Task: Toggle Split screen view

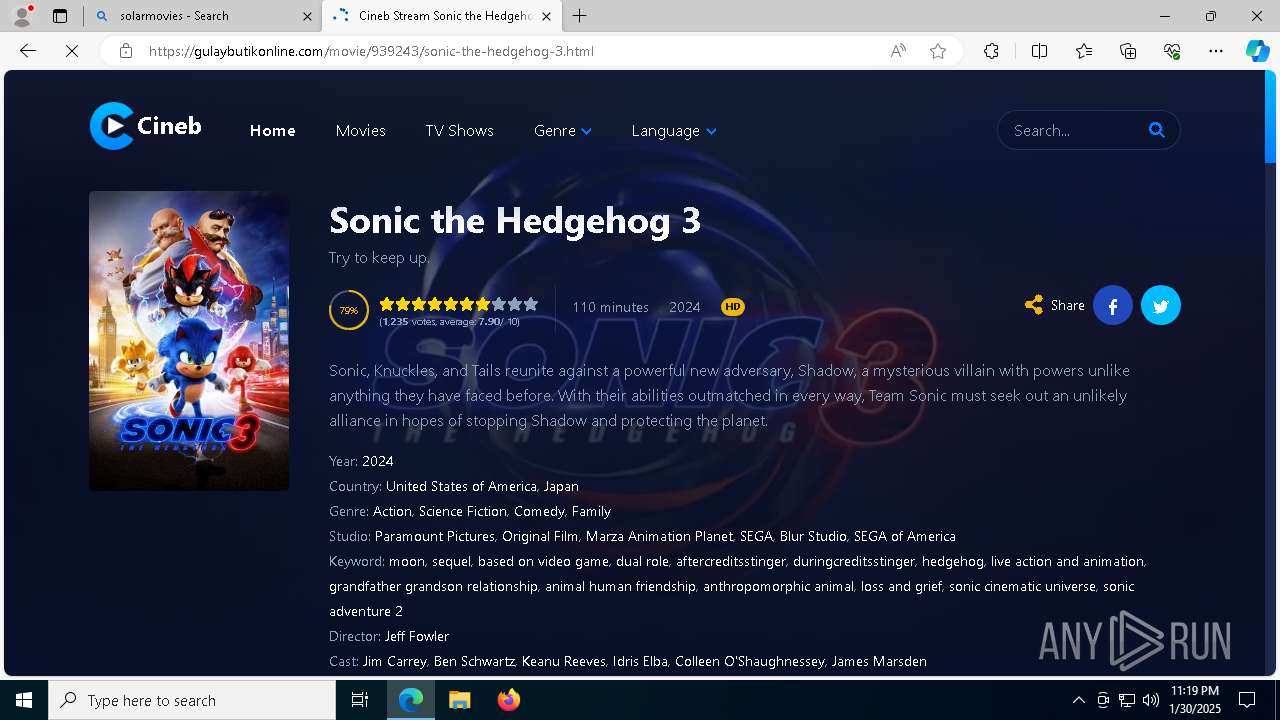Action: [x=1039, y=51]
